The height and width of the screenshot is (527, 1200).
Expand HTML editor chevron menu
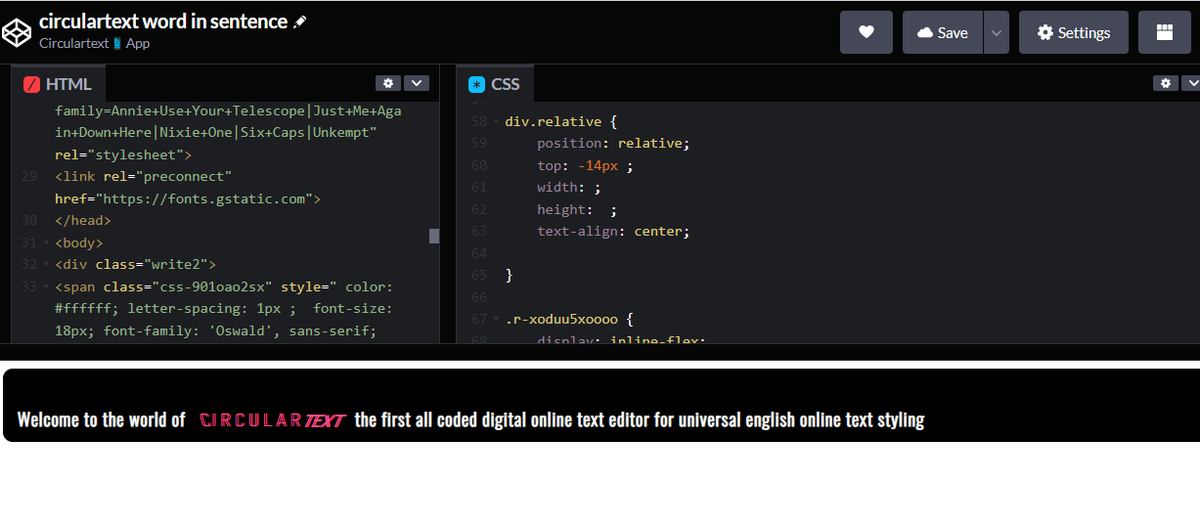tap(416, 83)
